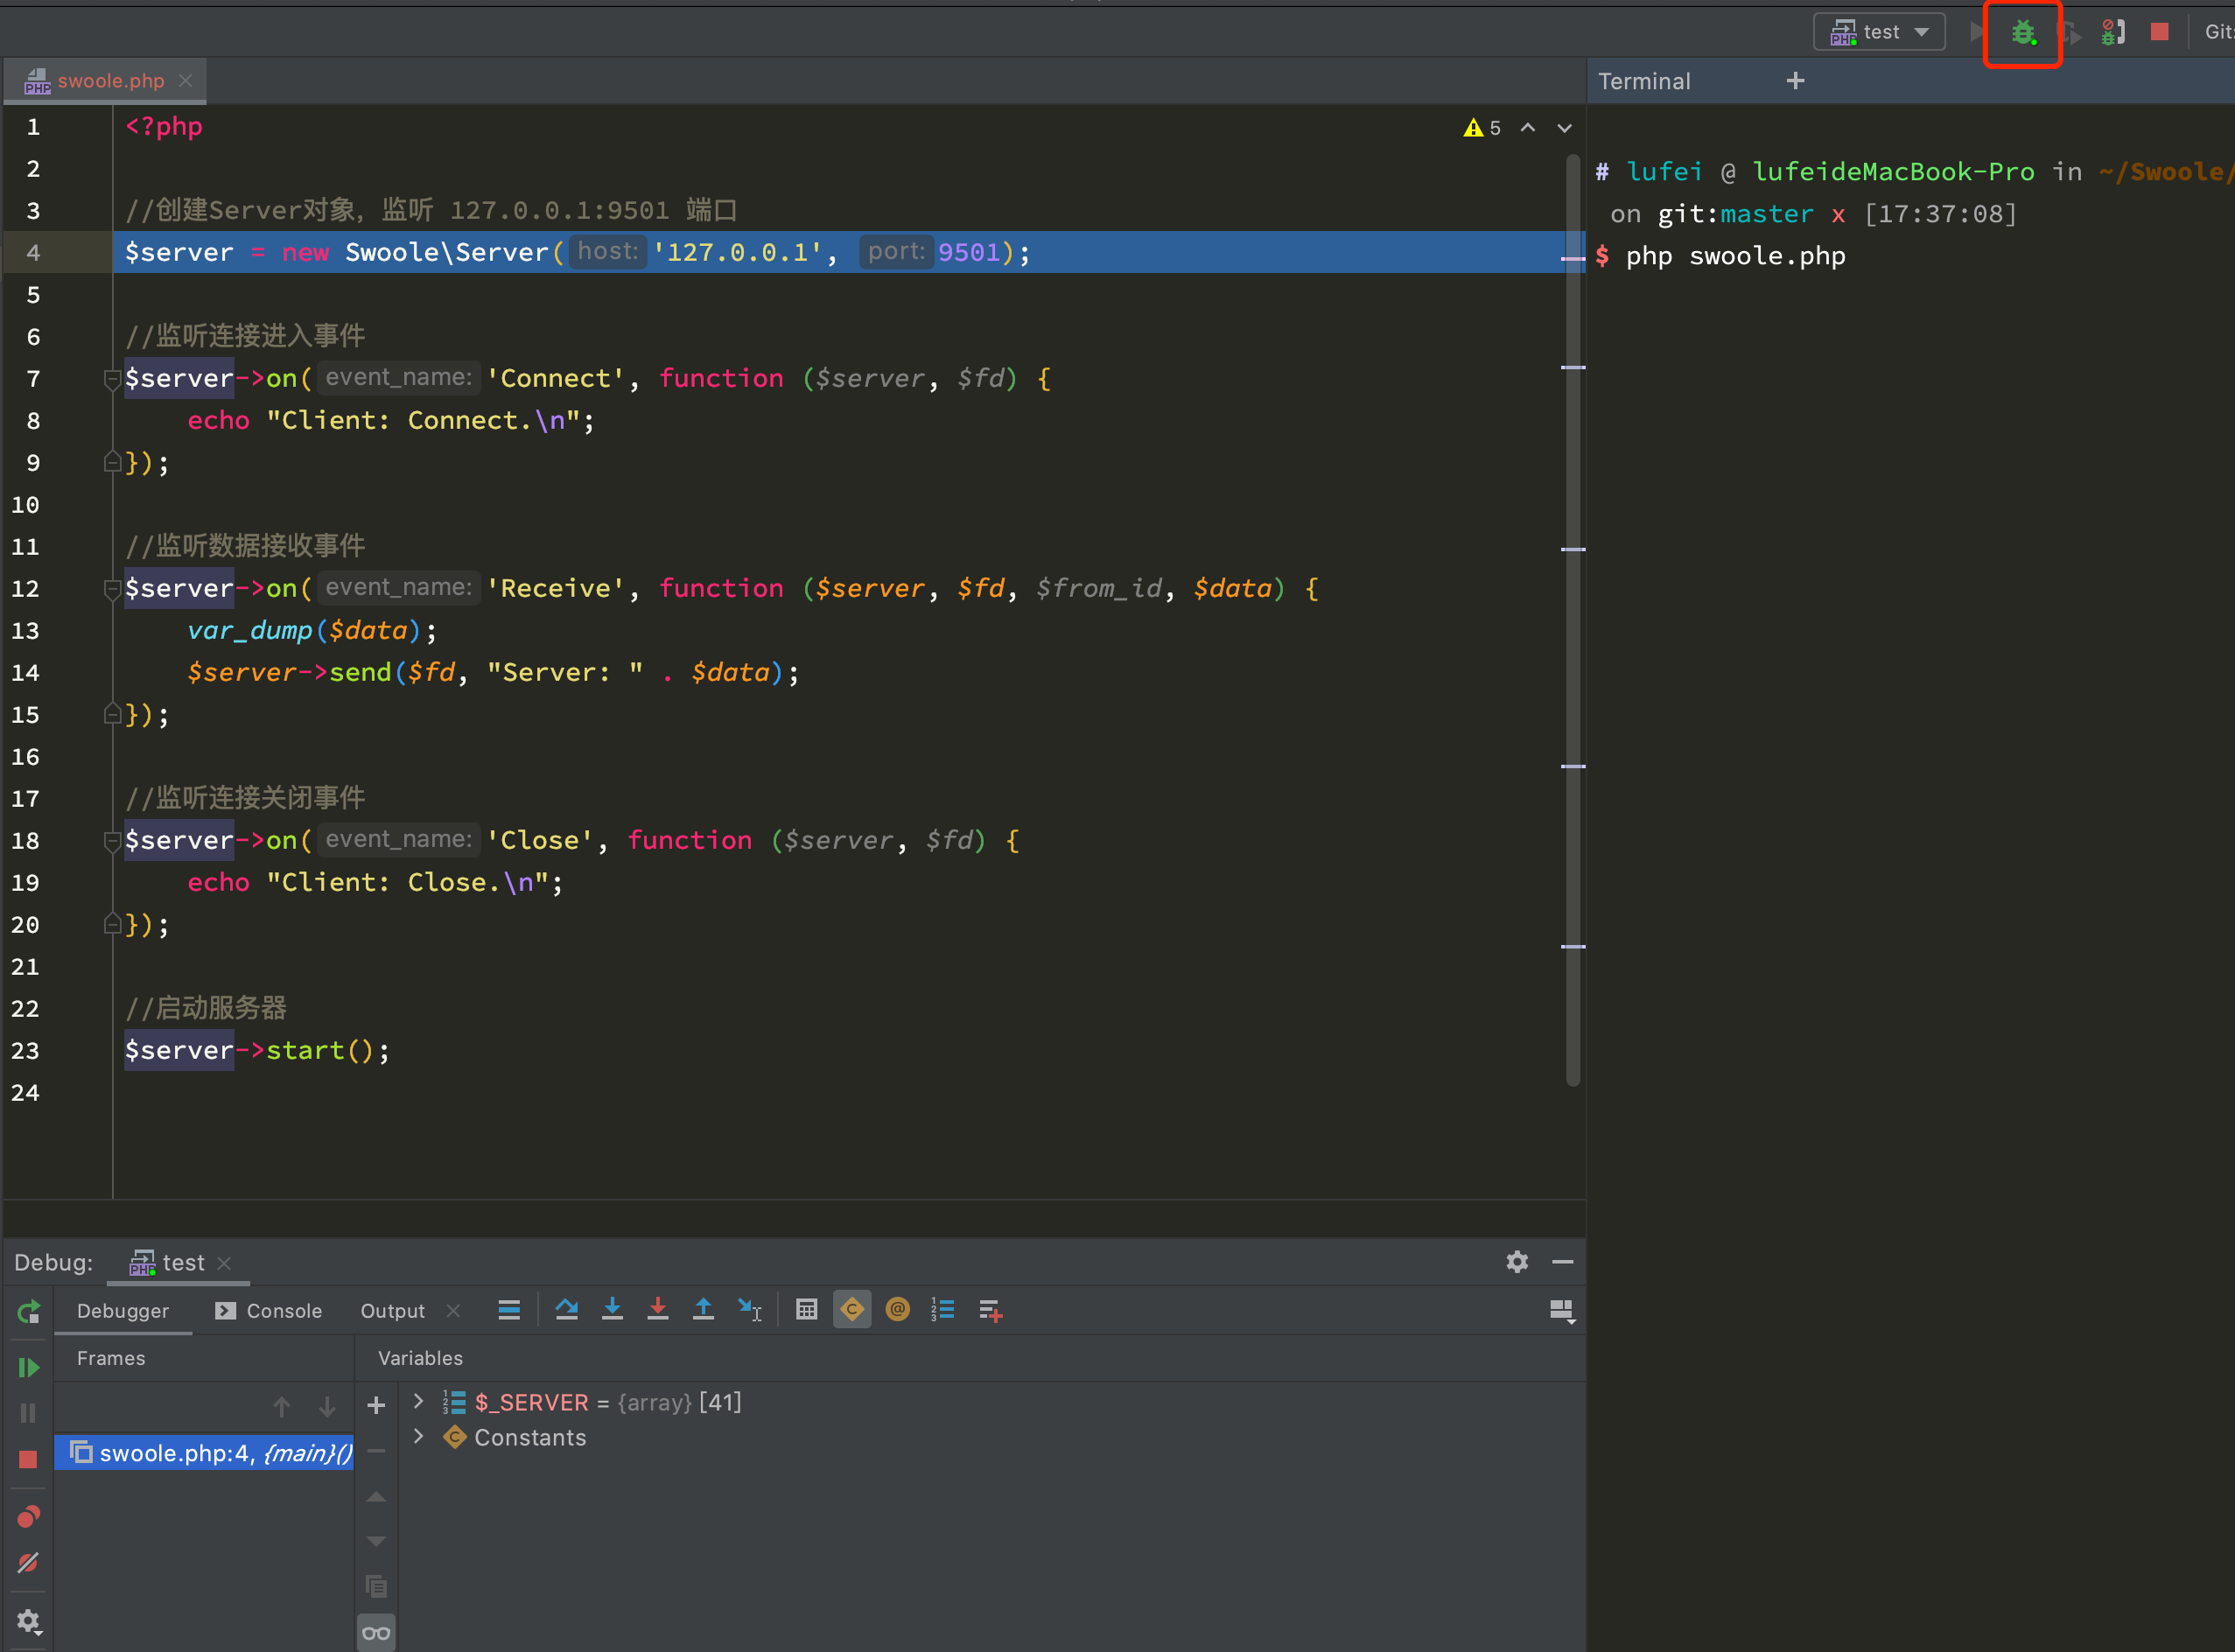This screenshot has width=2235, height=1652.
Task: Click Run to Cursor icon
Action: point(749,1310)
